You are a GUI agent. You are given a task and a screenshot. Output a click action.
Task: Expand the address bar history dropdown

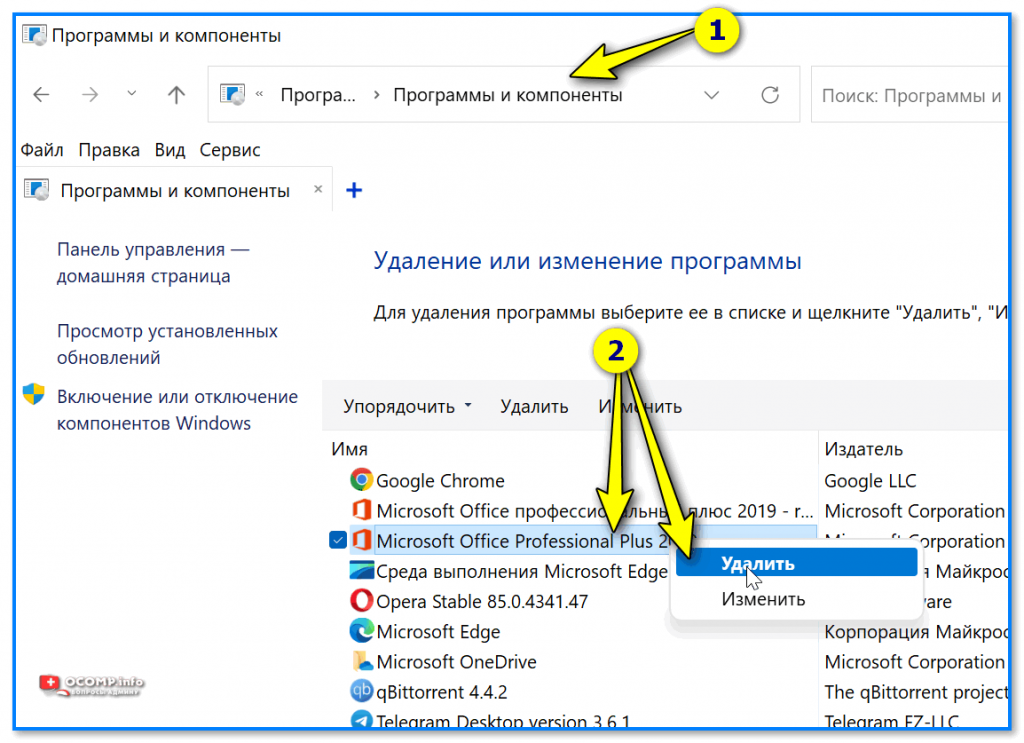coord(711,95)
